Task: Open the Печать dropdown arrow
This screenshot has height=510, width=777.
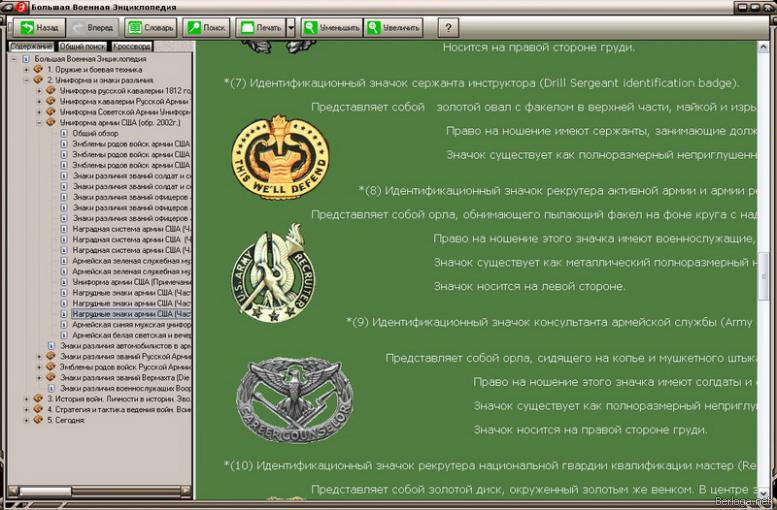Action: (x=291, y=28)
